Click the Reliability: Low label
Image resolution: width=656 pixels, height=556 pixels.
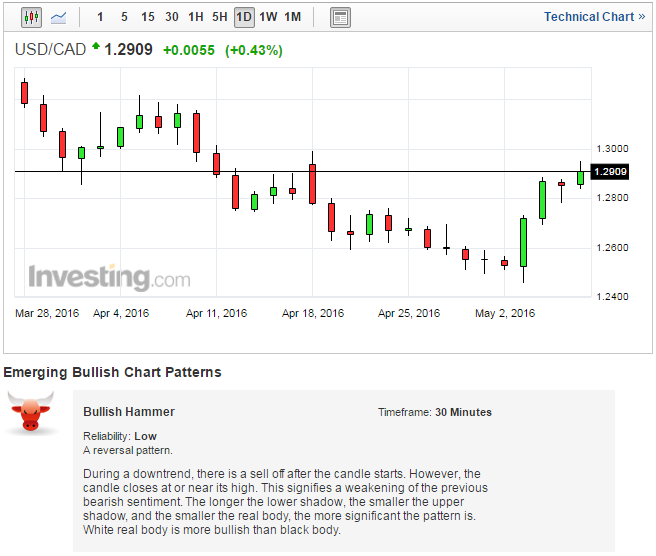click(120, 436)
